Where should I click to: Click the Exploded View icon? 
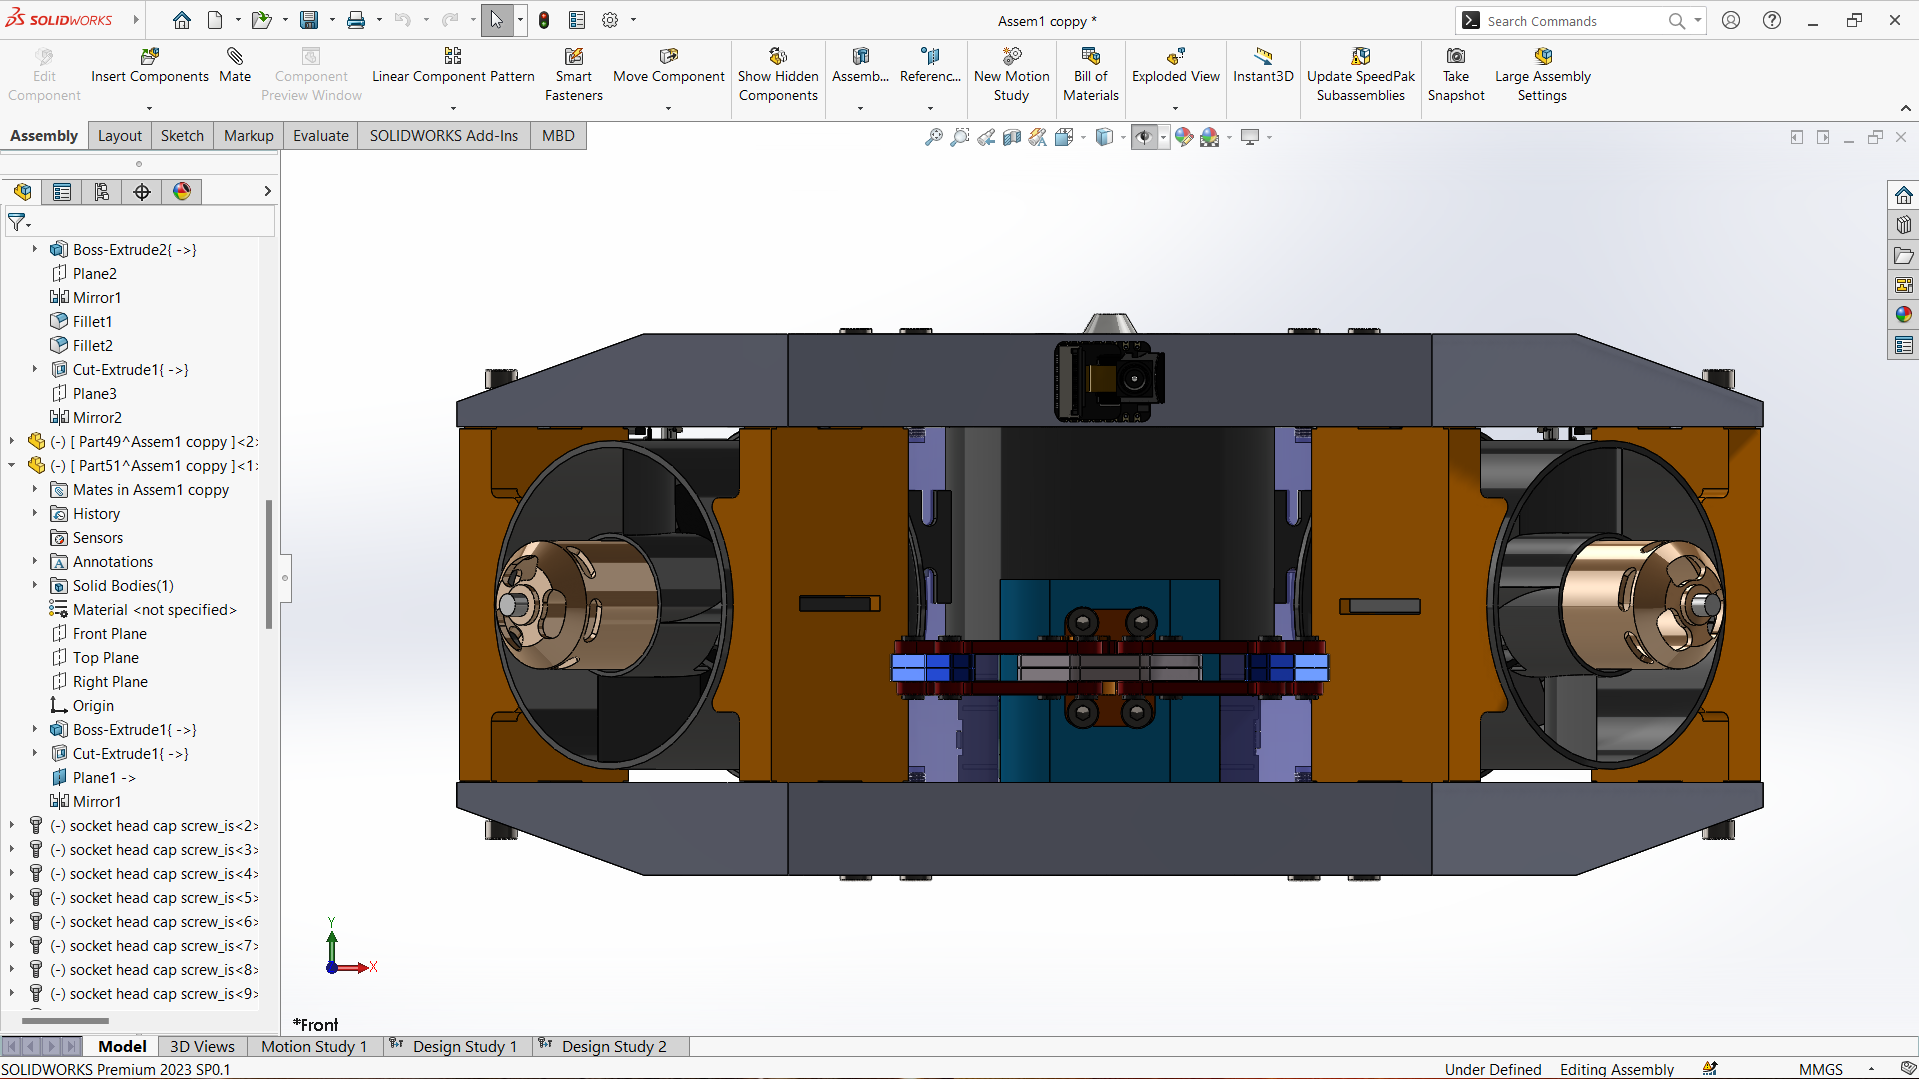pos(1175,57)
